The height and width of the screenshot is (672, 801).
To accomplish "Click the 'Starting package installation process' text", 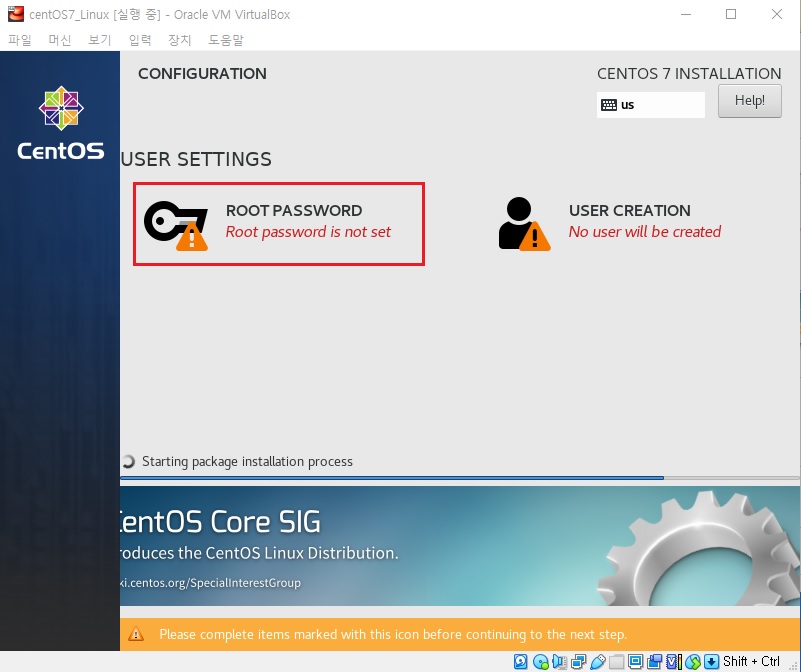I will [247, 461].
